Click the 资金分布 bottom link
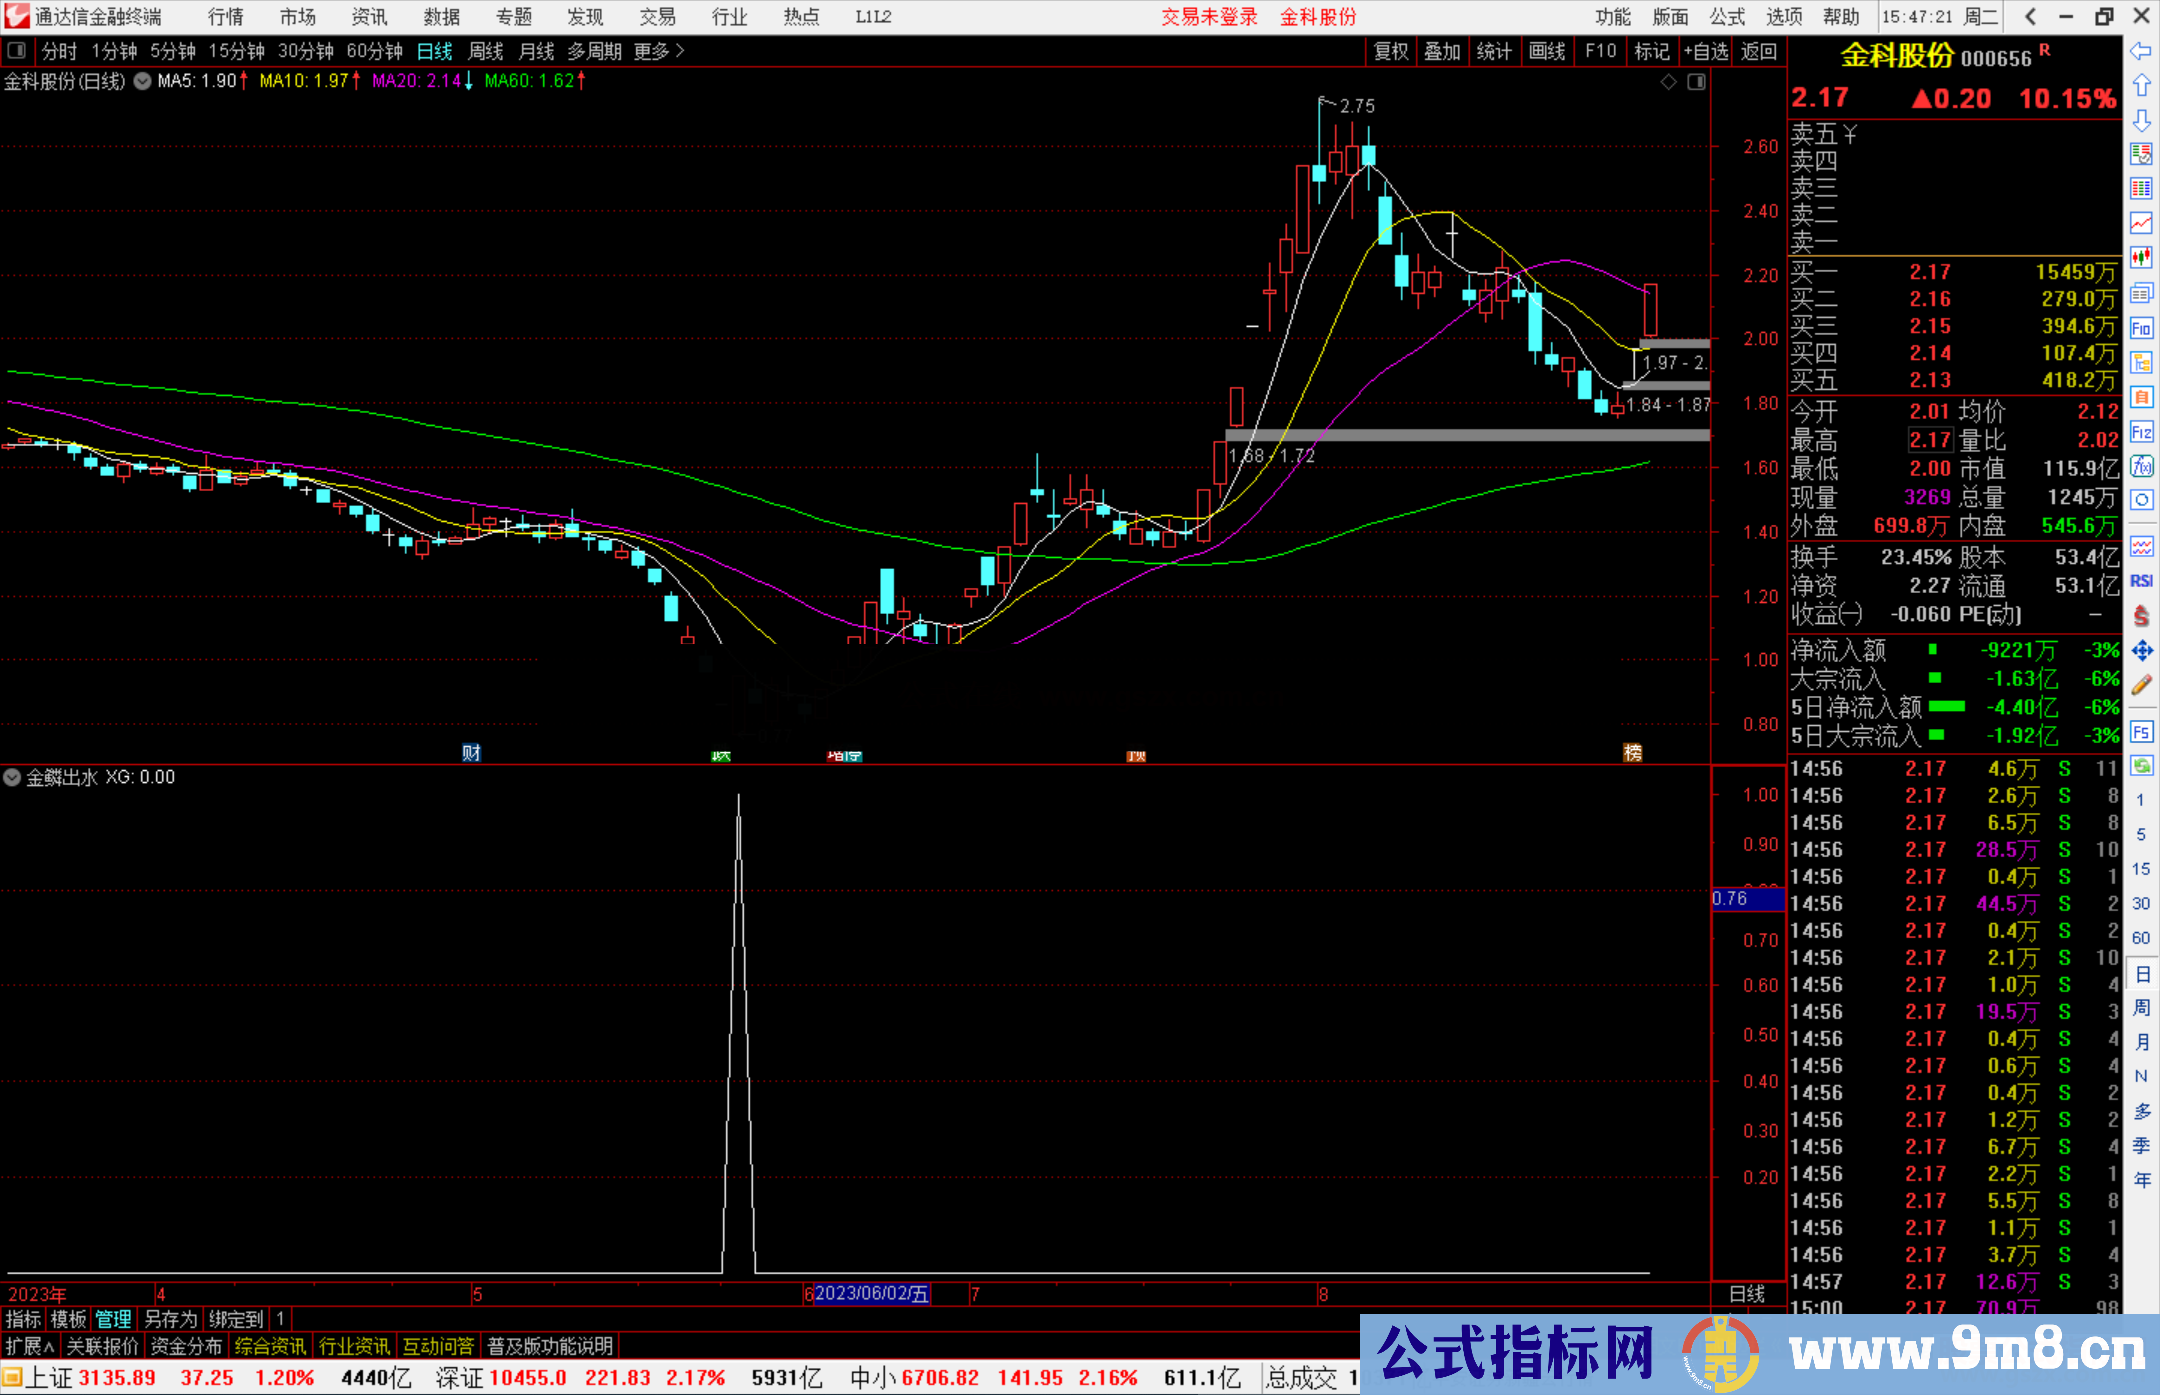This screenshot has height=1395, width=2160. pyautogui.click(x=186, y=1346)
